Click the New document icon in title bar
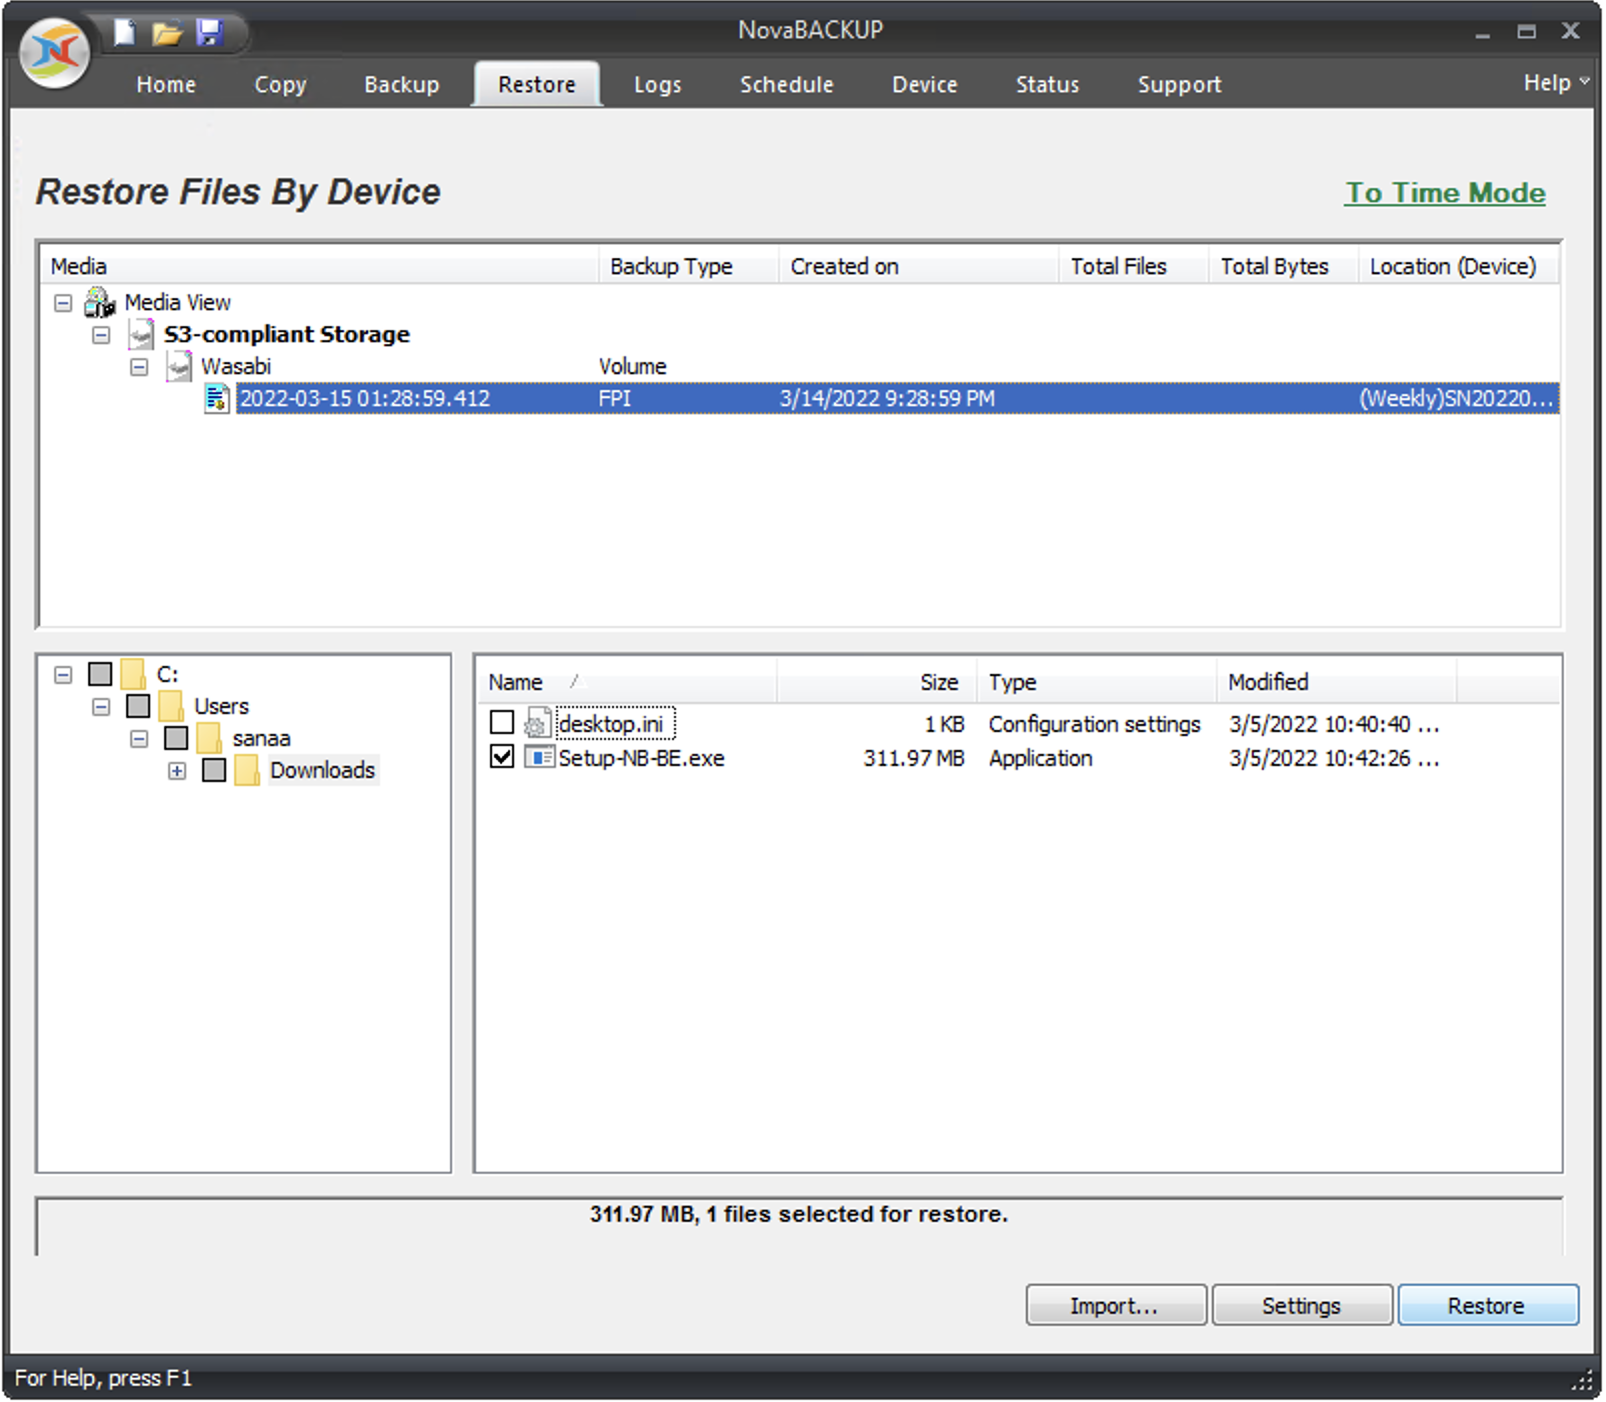Screen dimensions: 1606x1402 point(124,32)
